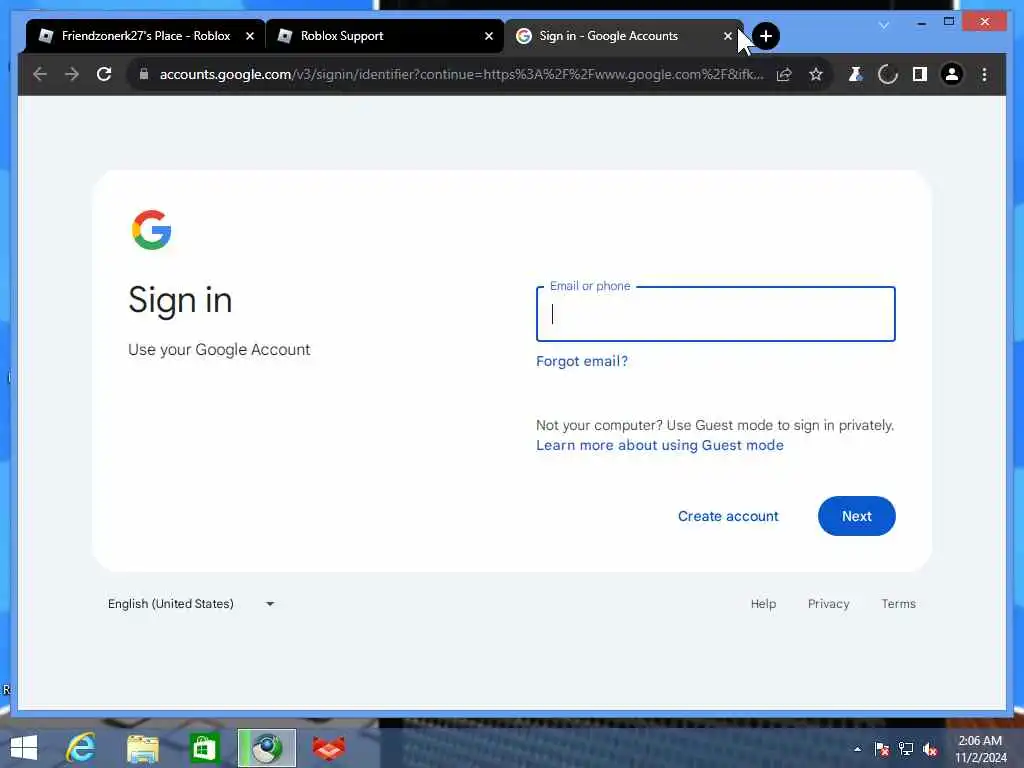Open File Explorer from the taskbar
The width and height of the screenshot is (1024, 768).
(142, 748)
